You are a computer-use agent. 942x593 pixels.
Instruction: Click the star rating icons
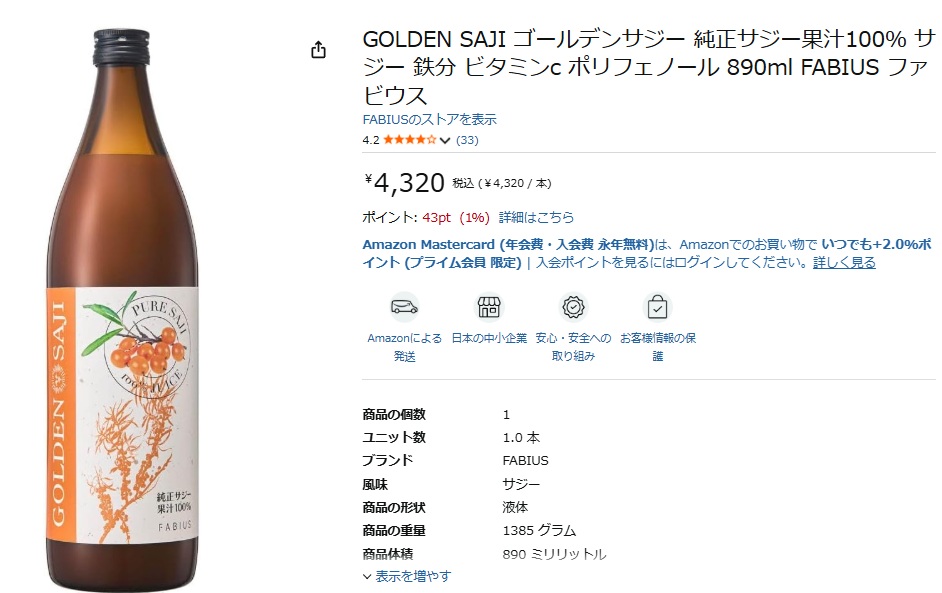(x=409, y=140)
